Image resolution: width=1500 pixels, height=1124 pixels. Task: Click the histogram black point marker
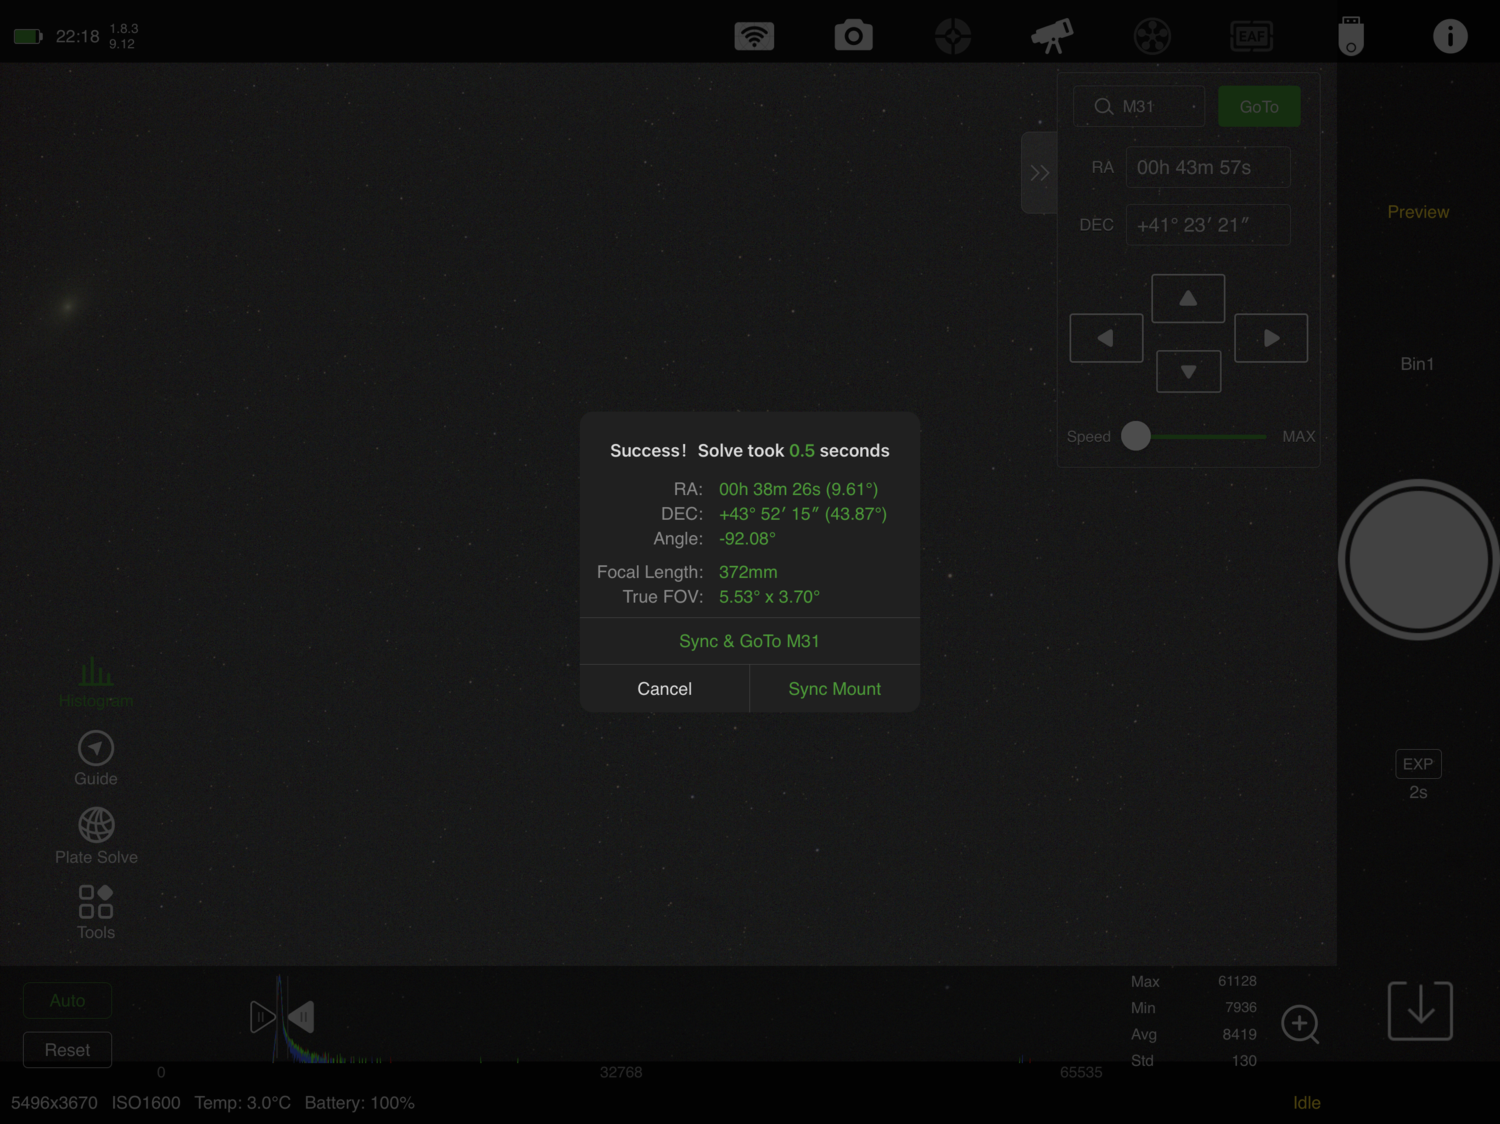262,1017
